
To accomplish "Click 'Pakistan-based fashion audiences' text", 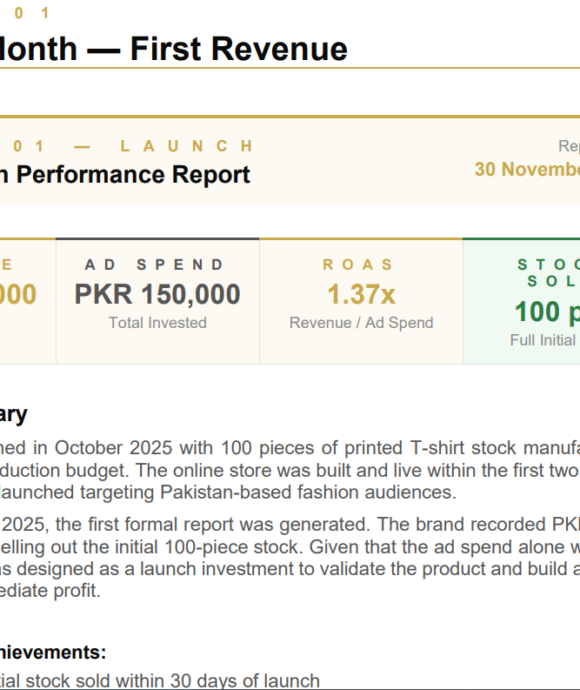I will coord(308,492).
